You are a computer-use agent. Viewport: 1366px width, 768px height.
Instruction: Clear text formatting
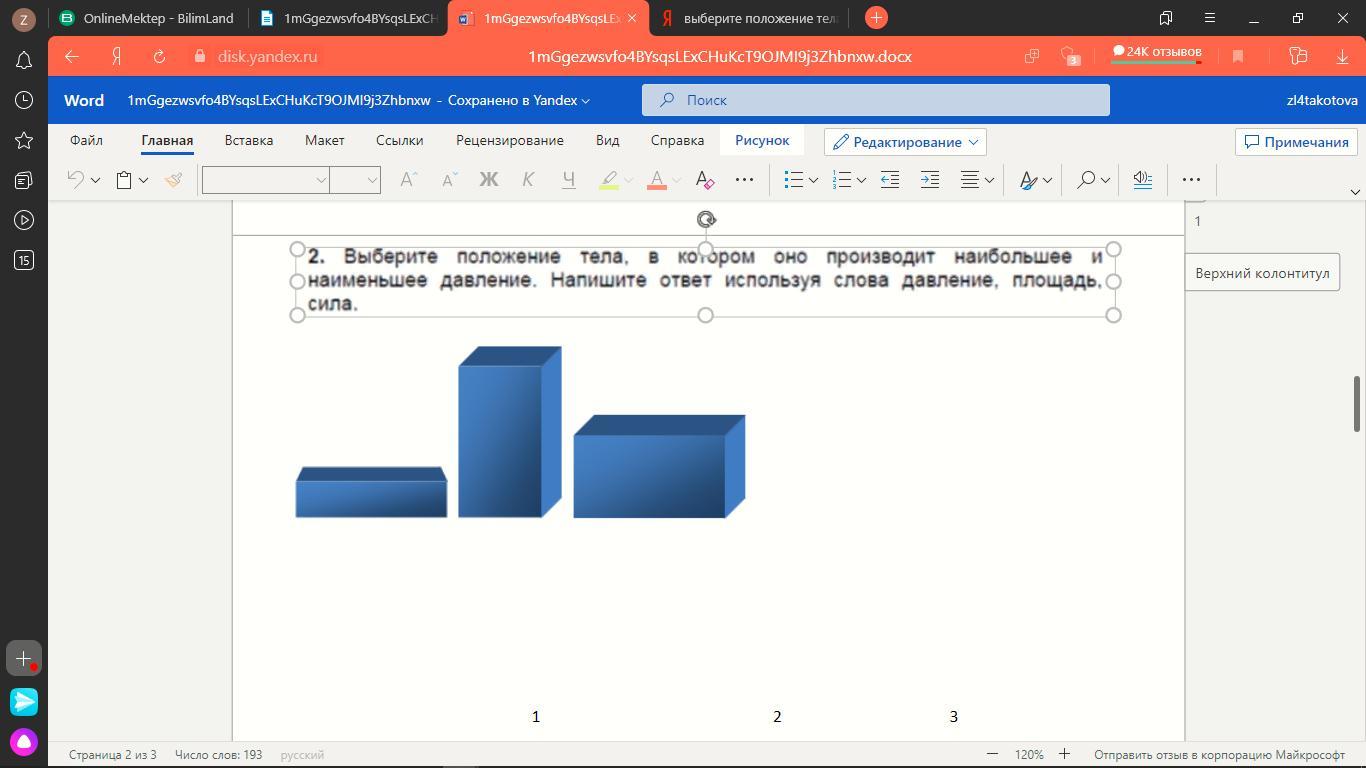[x=705, y=180]
